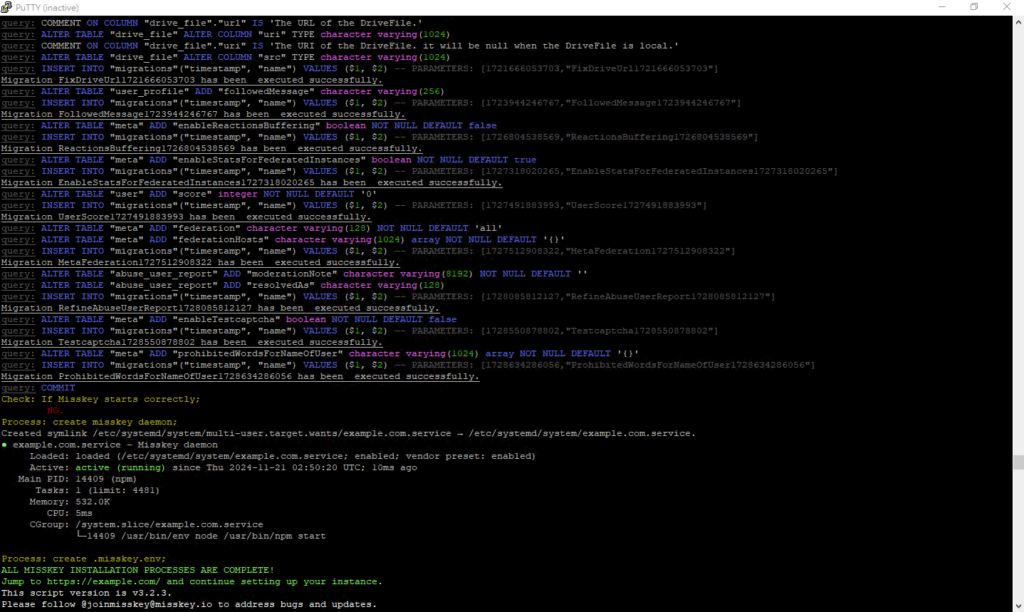Click the ADD "federationHosts" query line

(x=283, y=240)
